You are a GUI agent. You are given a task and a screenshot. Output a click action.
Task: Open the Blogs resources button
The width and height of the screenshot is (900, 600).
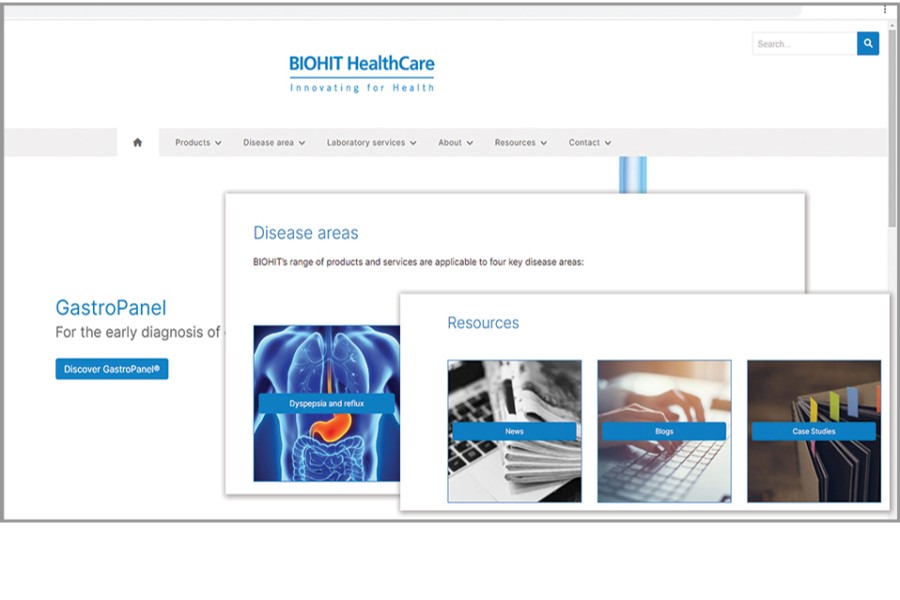pos(664,431)
